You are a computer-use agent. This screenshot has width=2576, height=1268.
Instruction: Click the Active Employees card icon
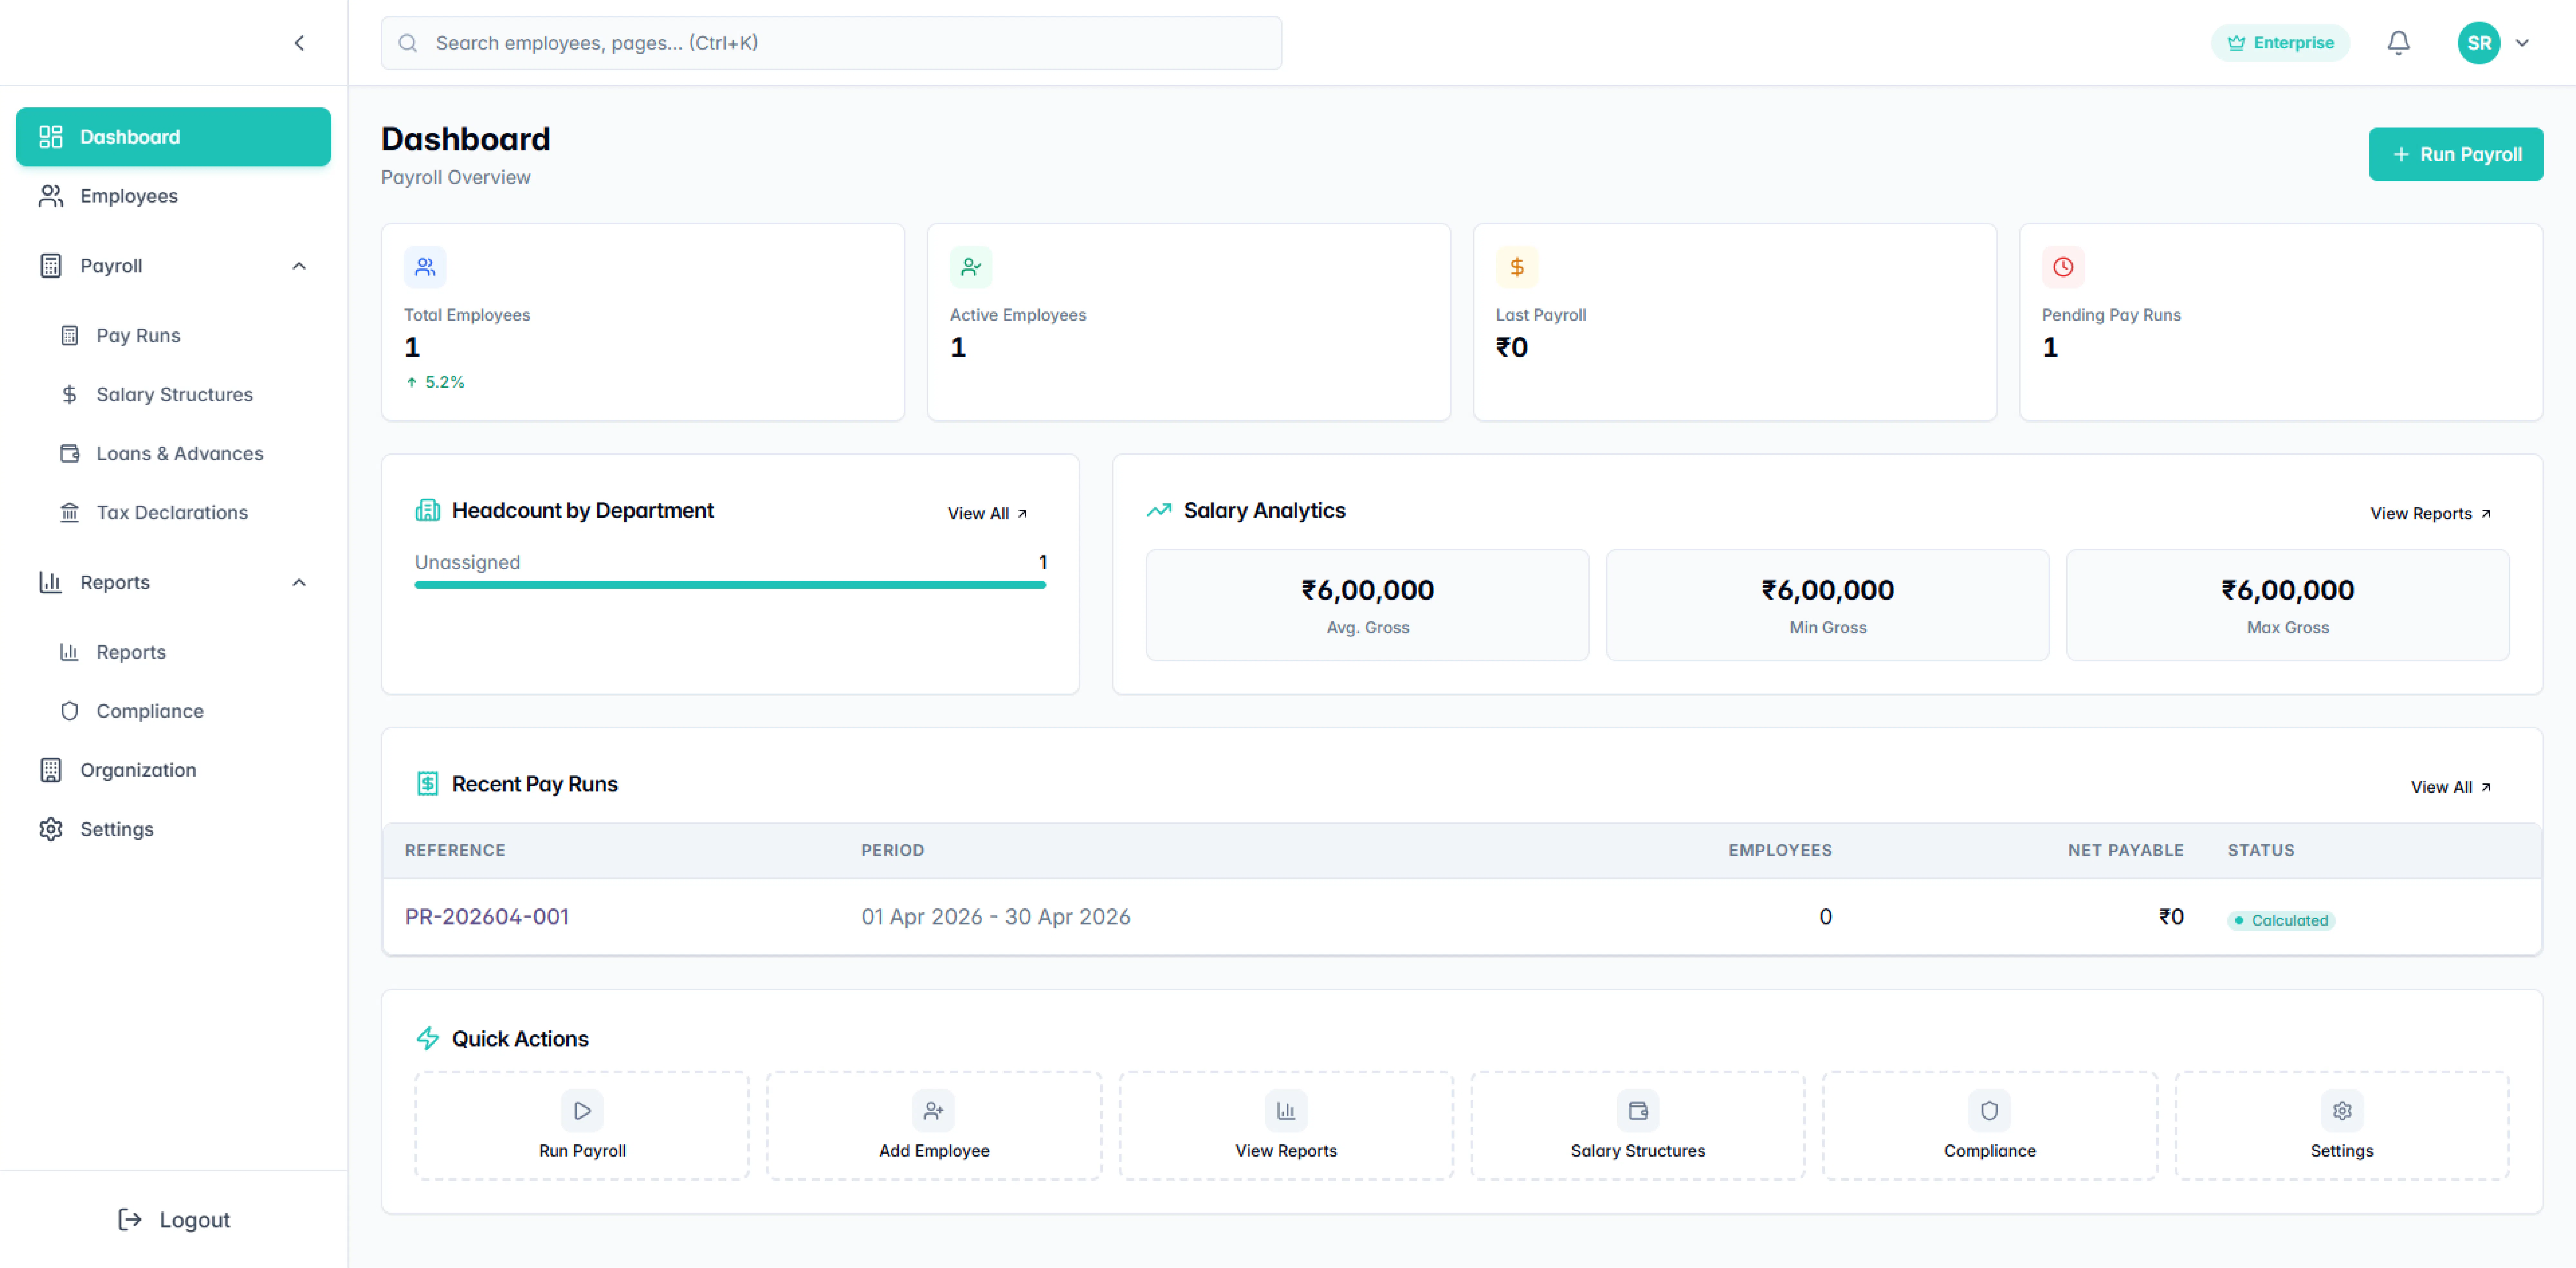tap(971, 267)
